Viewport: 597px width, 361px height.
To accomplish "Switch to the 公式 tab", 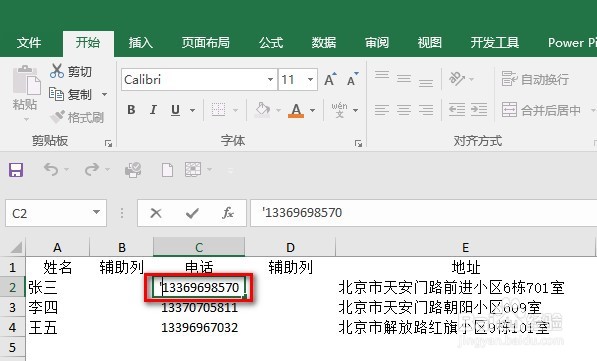I will click(271, 43).
